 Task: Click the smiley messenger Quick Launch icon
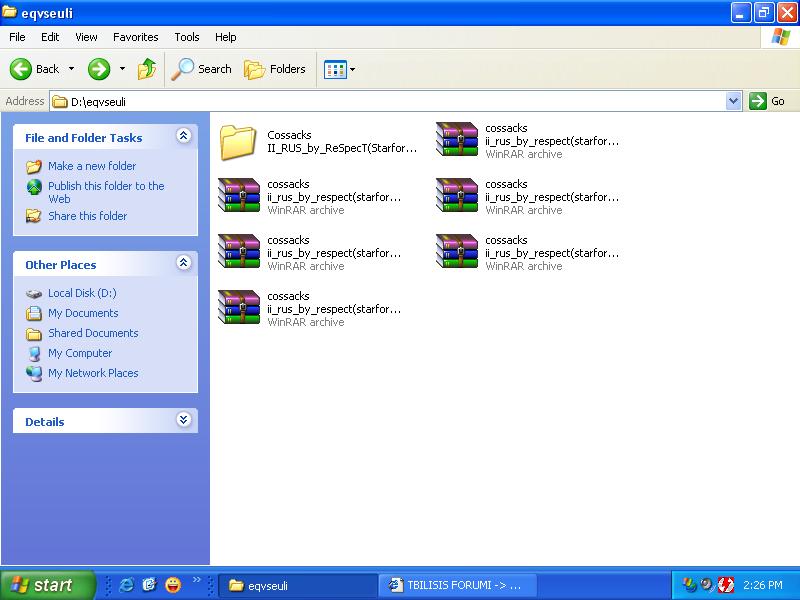[173, 585]
